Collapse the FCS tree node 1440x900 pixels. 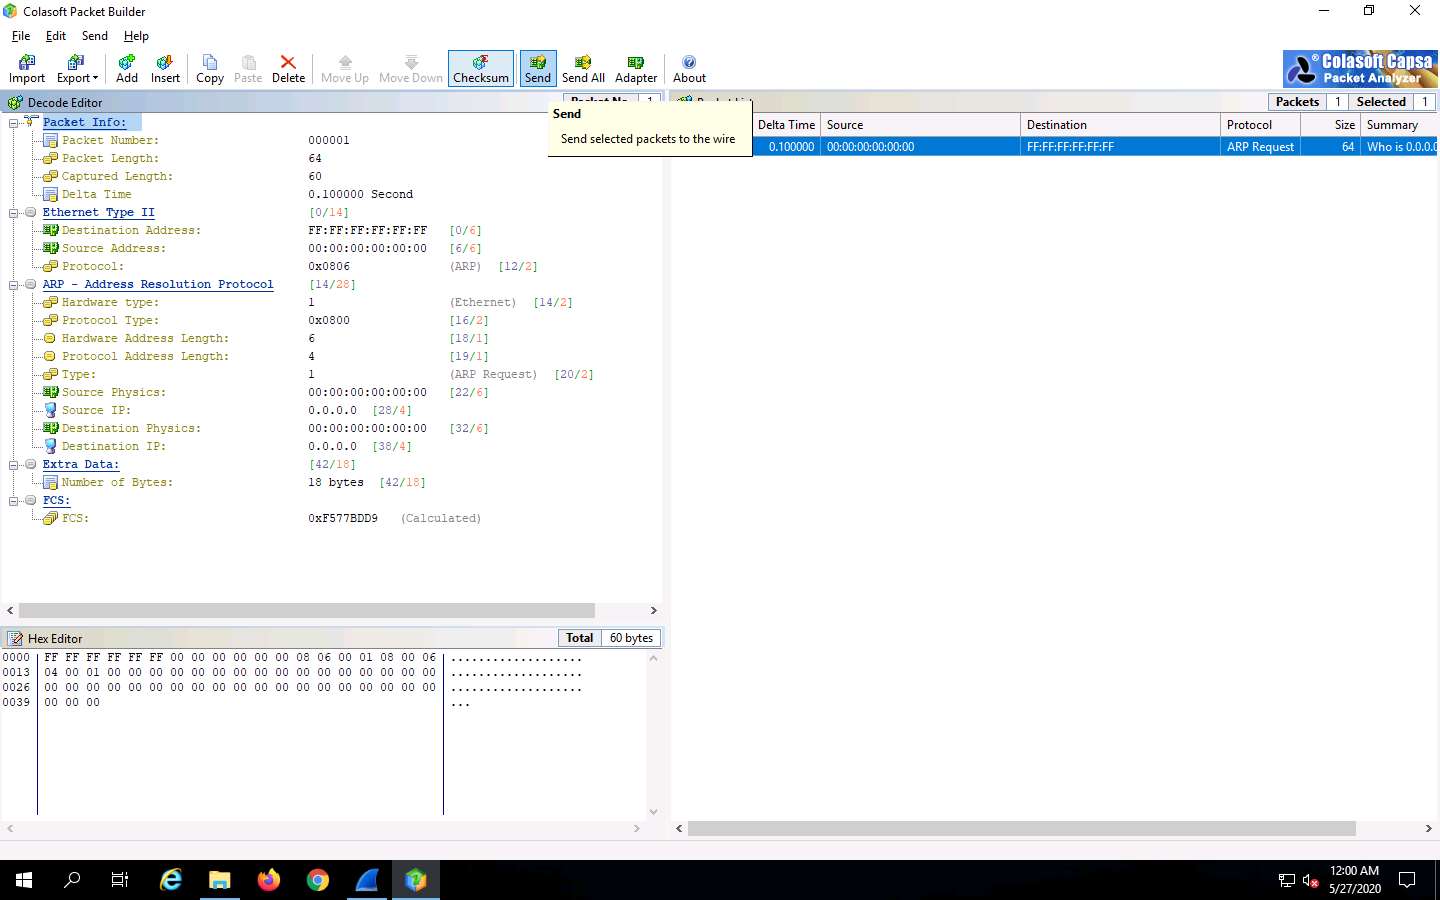pyautogui.click(x=14, y=501)
